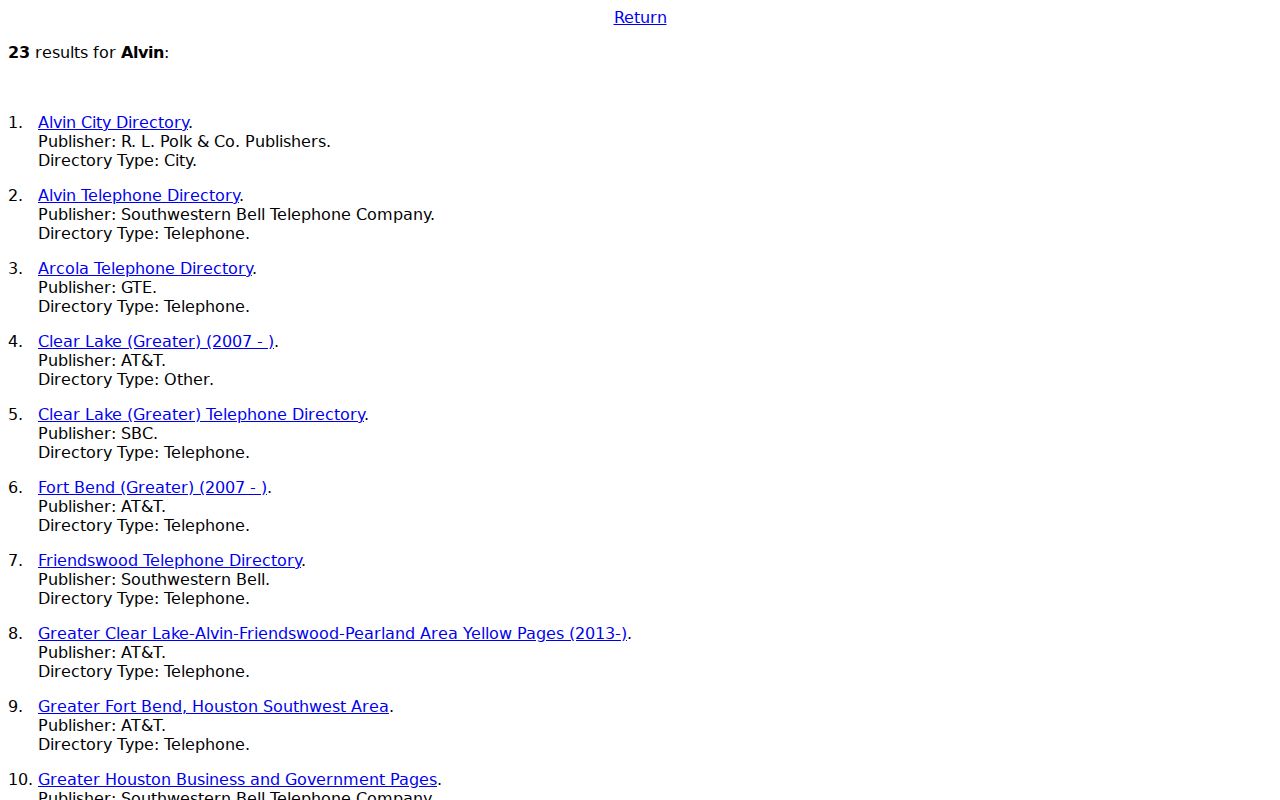1280x800 pixels.
Task: Click 'Directory Type: City.' text
Action: coord(117,160)
